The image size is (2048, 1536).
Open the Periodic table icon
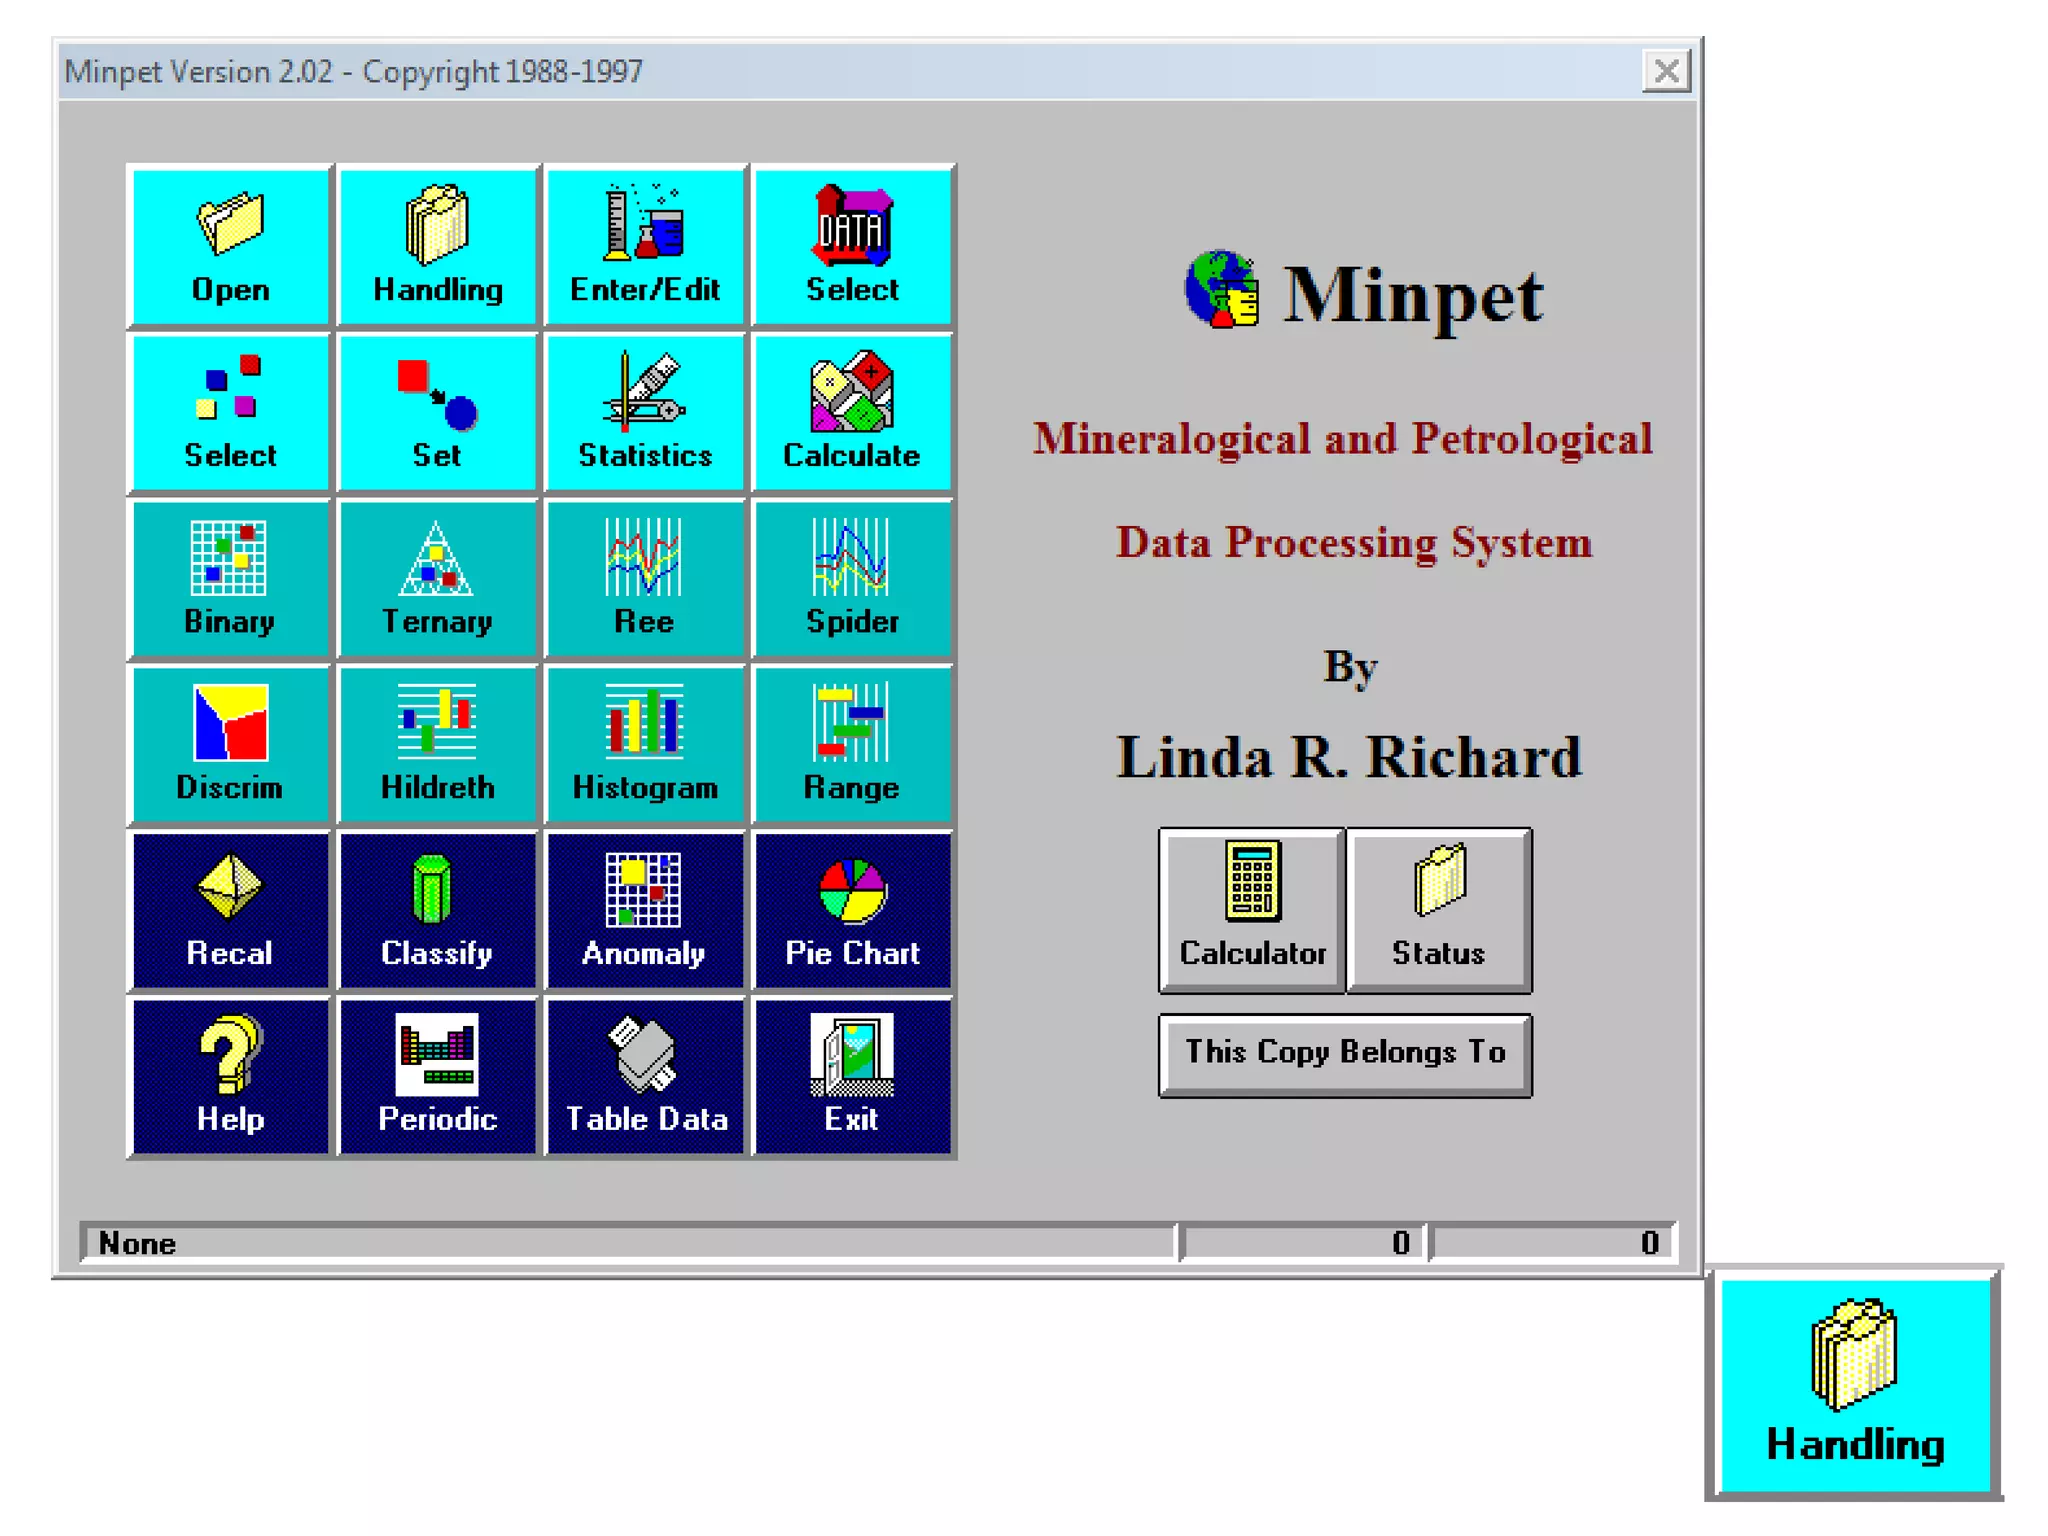coord(437,1077)
